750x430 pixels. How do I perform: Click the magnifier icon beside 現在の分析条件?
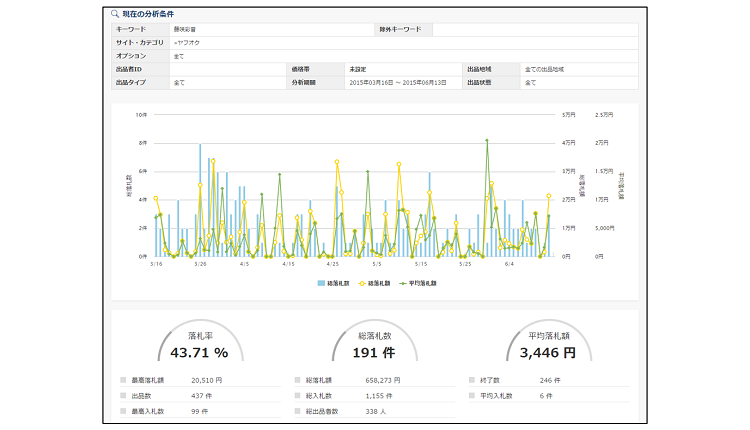tap(116, 15)
